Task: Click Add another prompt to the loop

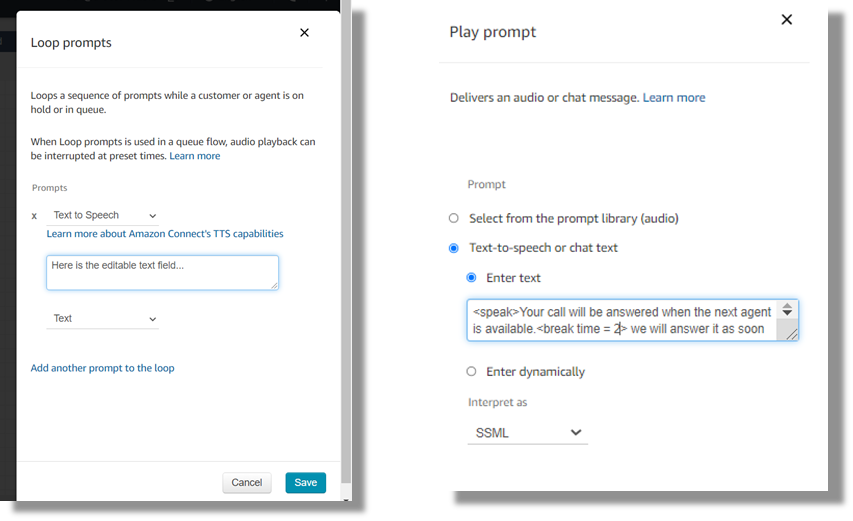Action: pos(102,368)
